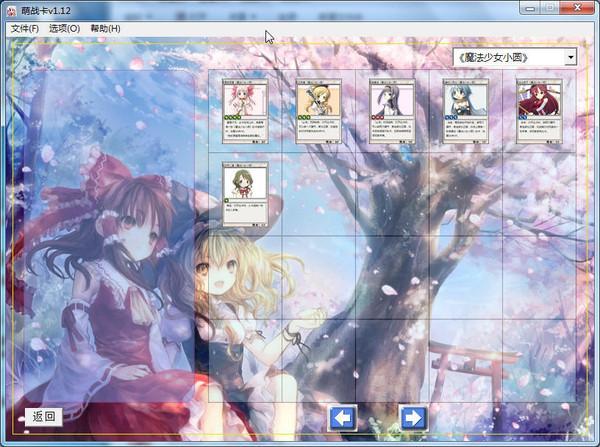Go to next page with right arrow
600x447 pixels.
[413, 418]
